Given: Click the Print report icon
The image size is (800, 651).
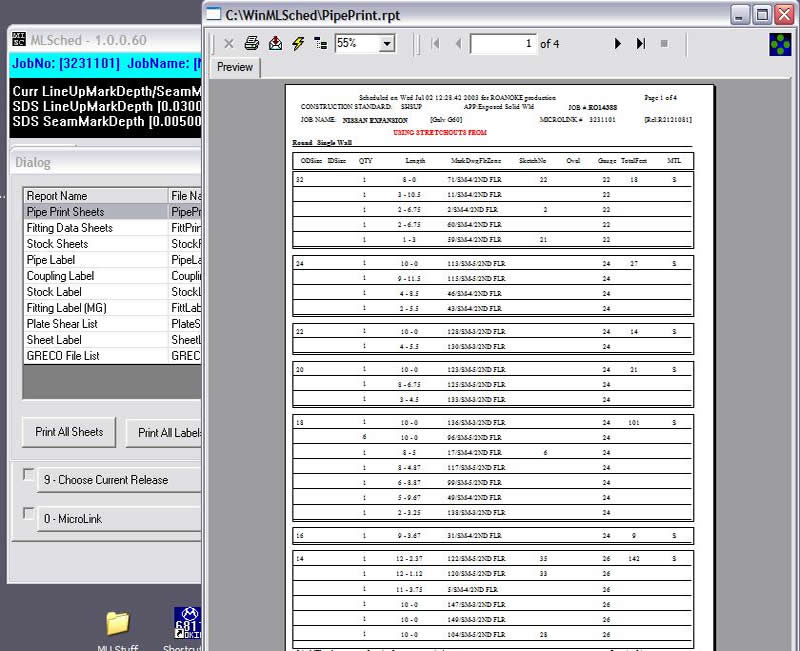Looking at the screenshot, I should click(x=252, y=44).
